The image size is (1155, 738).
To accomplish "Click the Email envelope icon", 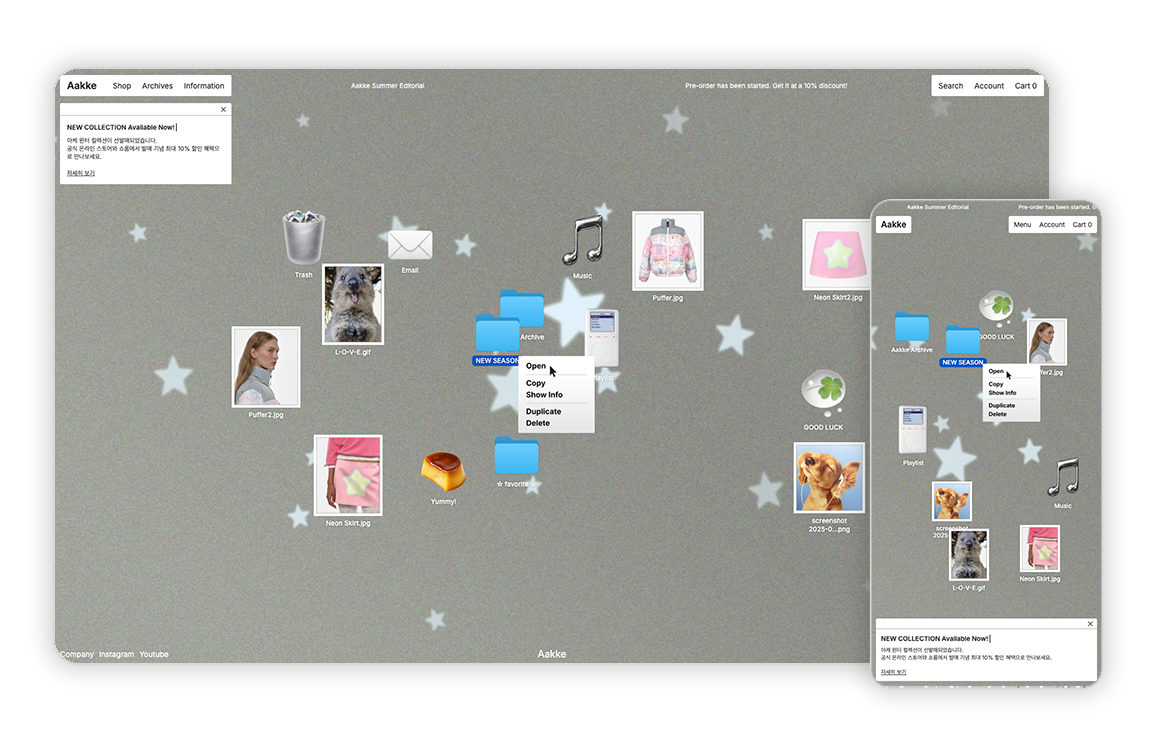I will (x=410, y=245).
